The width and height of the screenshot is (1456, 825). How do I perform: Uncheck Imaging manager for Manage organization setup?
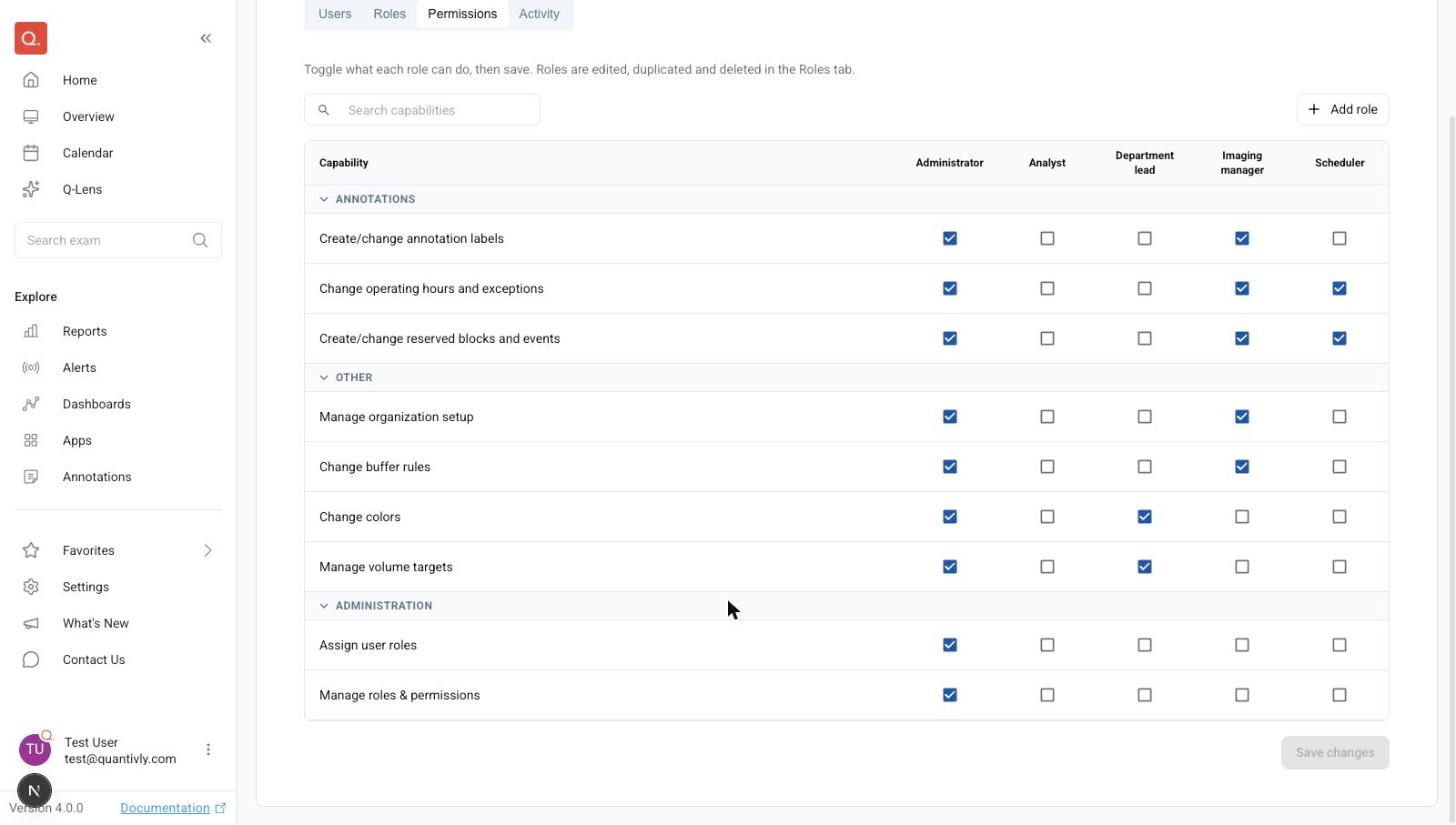(x=1242, y=417)
